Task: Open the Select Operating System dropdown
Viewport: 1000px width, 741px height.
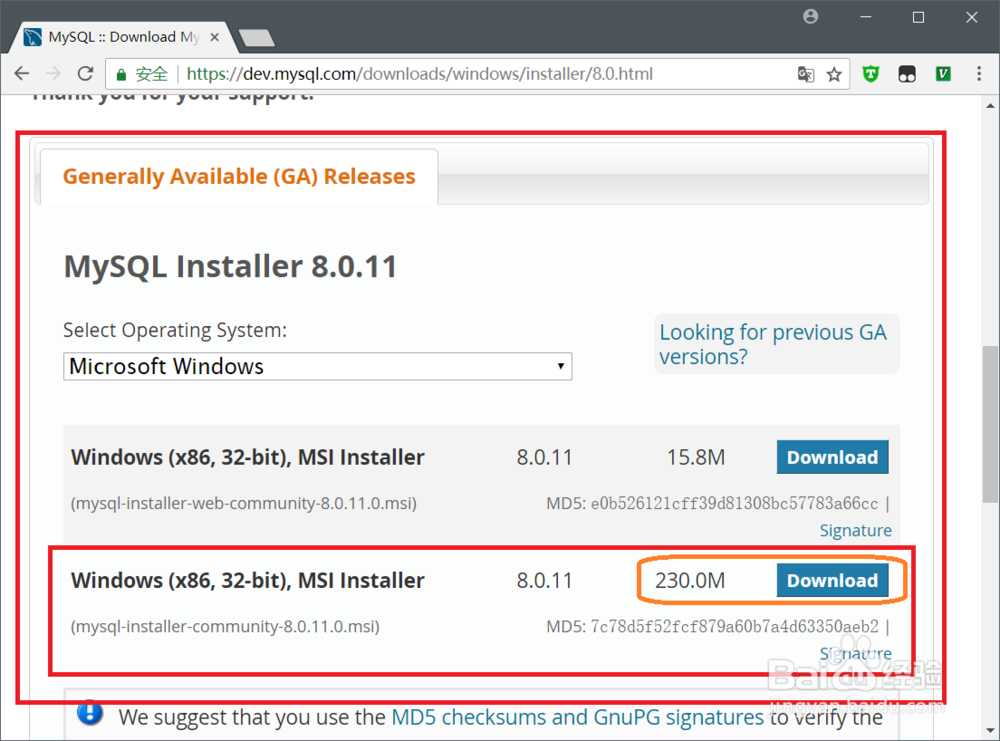Action: point(318,366)
